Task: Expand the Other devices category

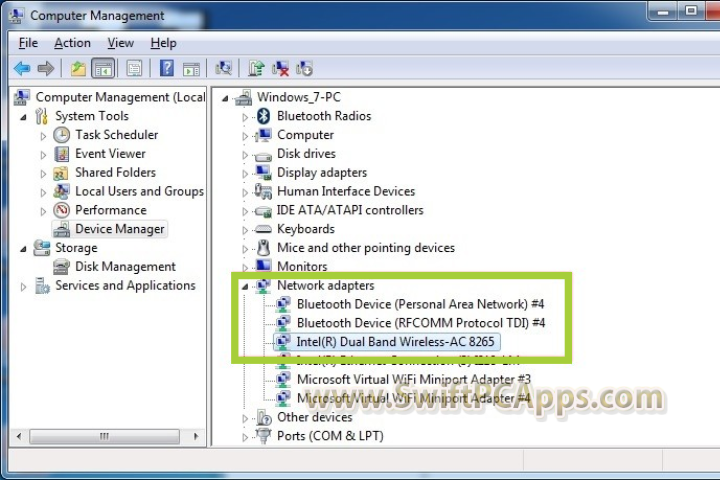Action: pyautogui.click(x=245, y=418)
